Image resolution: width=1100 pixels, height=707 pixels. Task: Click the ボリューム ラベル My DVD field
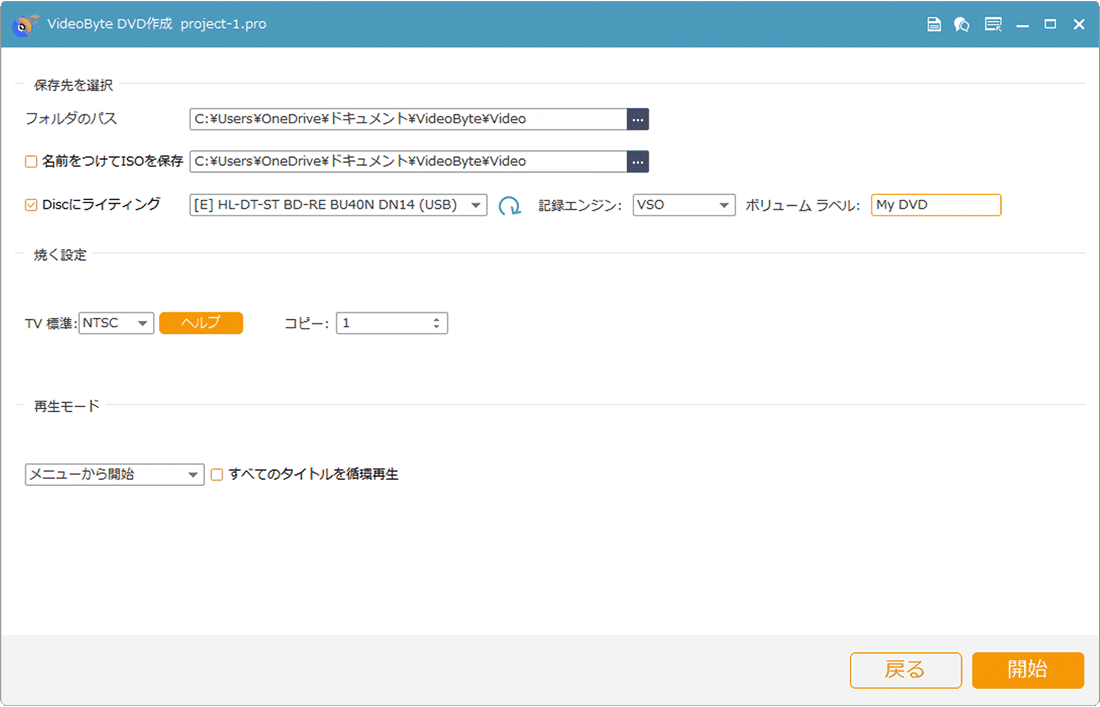pos(935,205)
